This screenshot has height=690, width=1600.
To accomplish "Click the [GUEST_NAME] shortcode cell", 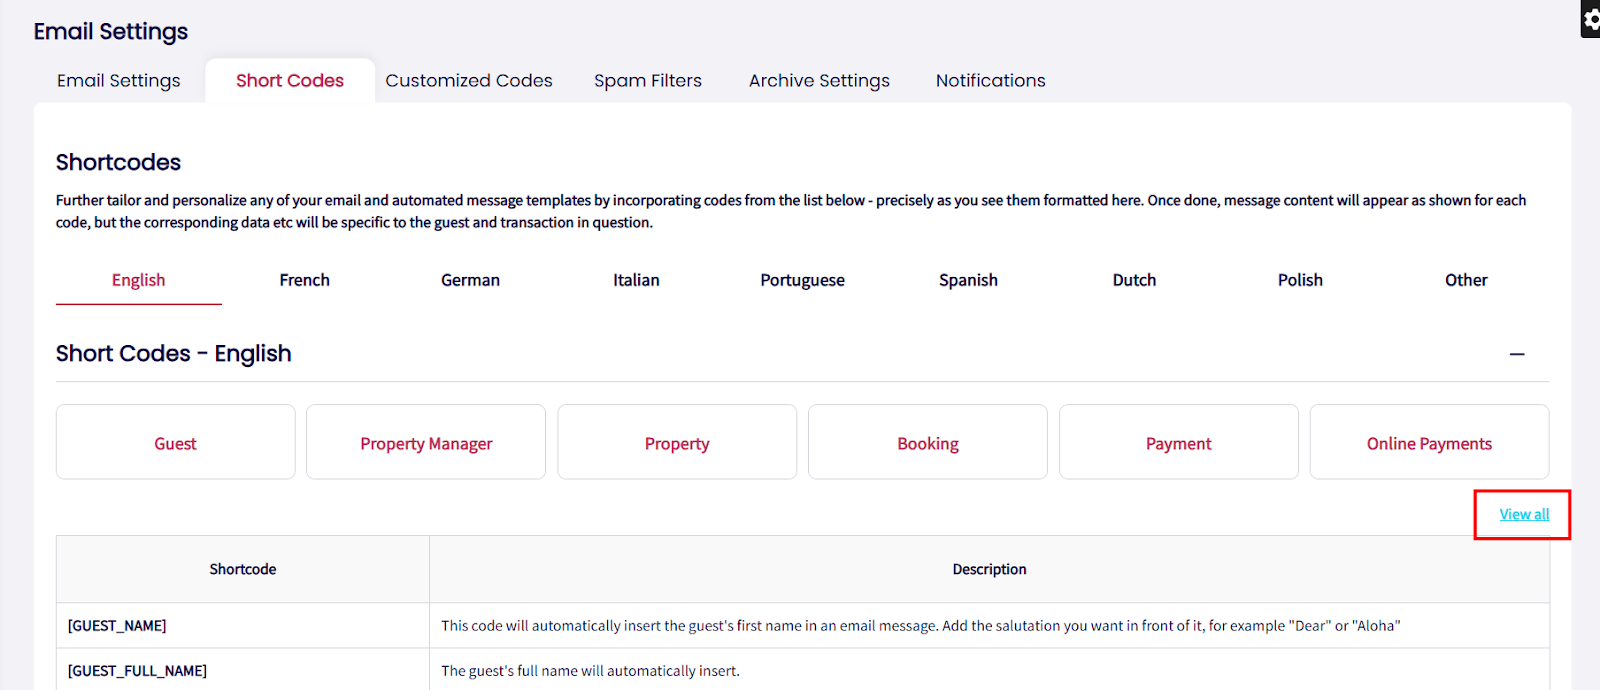I will click(117, 626).
